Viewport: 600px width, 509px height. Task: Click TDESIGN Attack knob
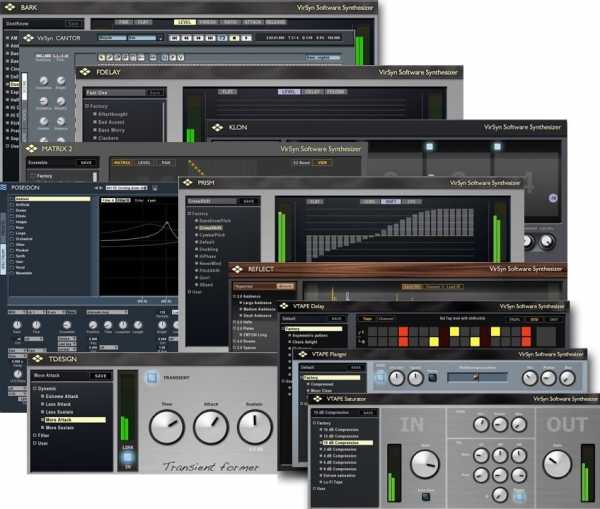coord(211,427)
